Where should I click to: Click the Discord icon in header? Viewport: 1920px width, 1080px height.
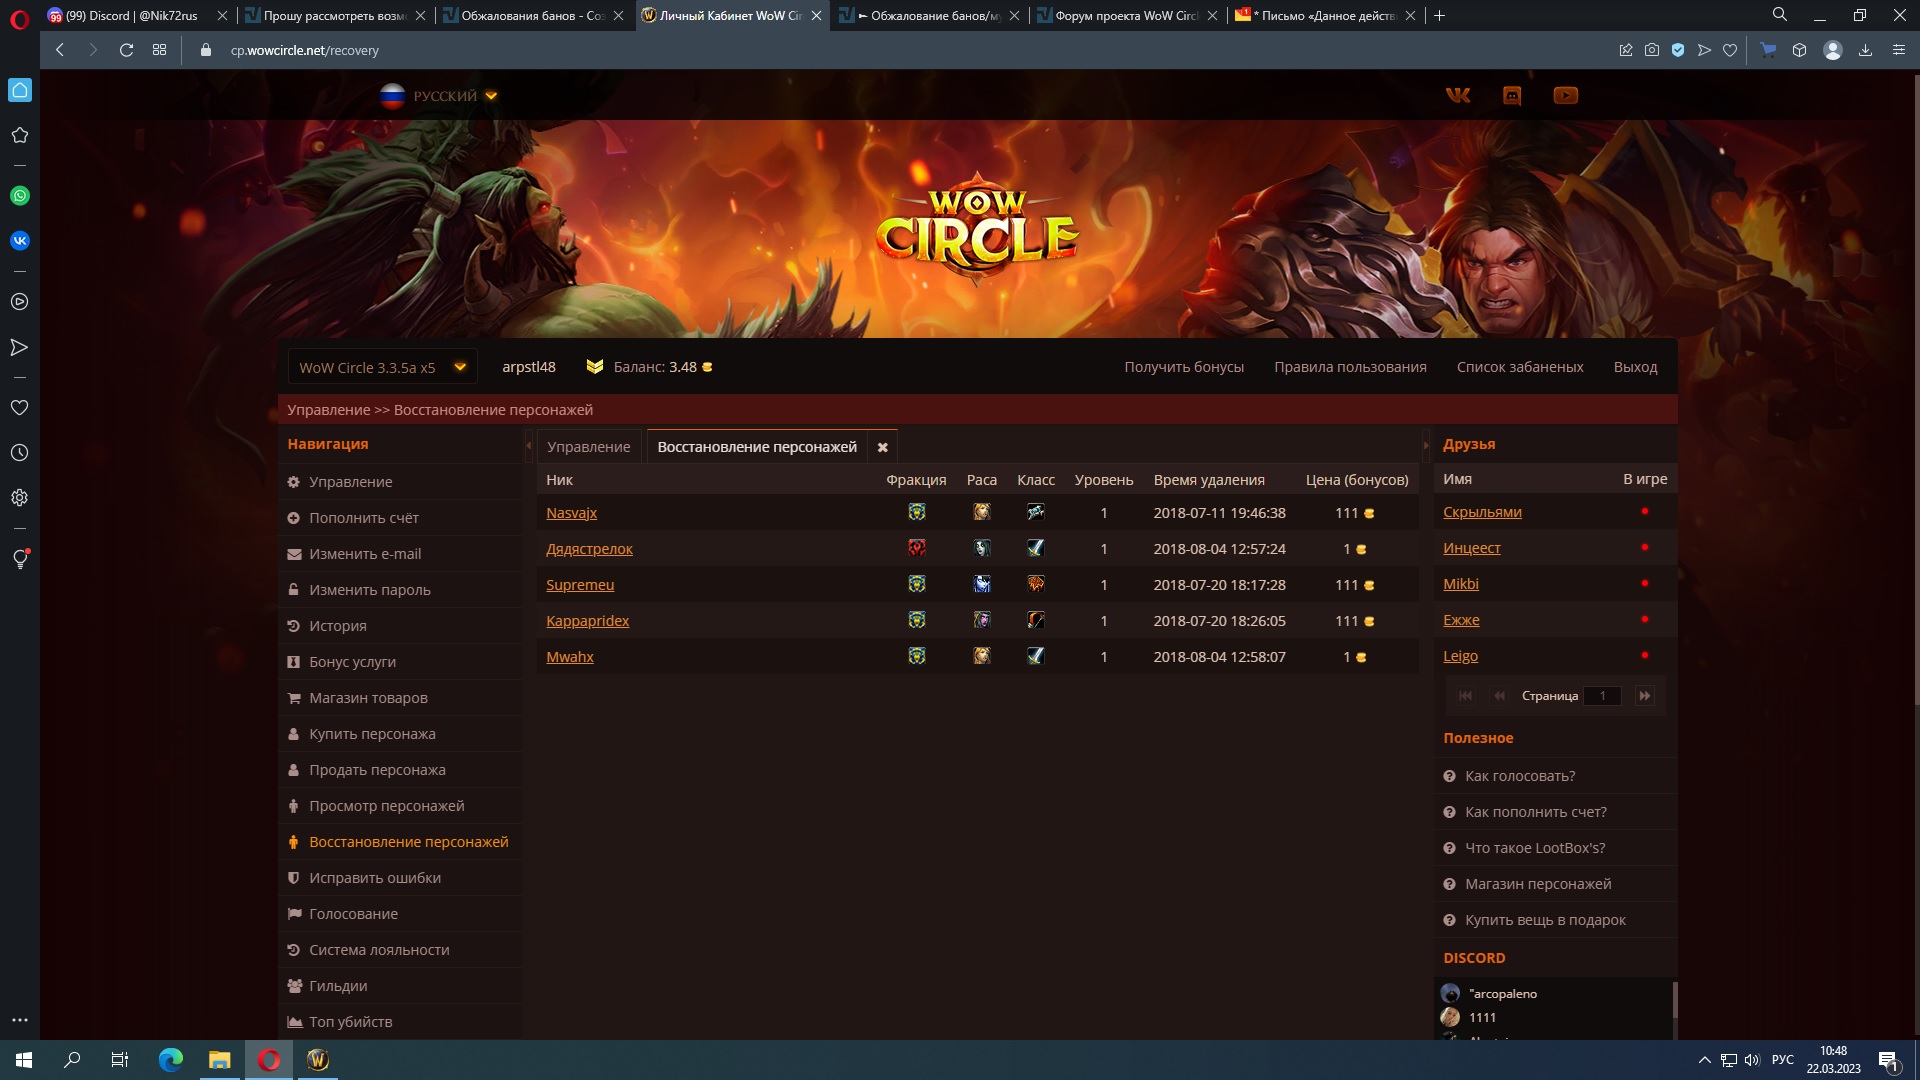[1512, 96]
